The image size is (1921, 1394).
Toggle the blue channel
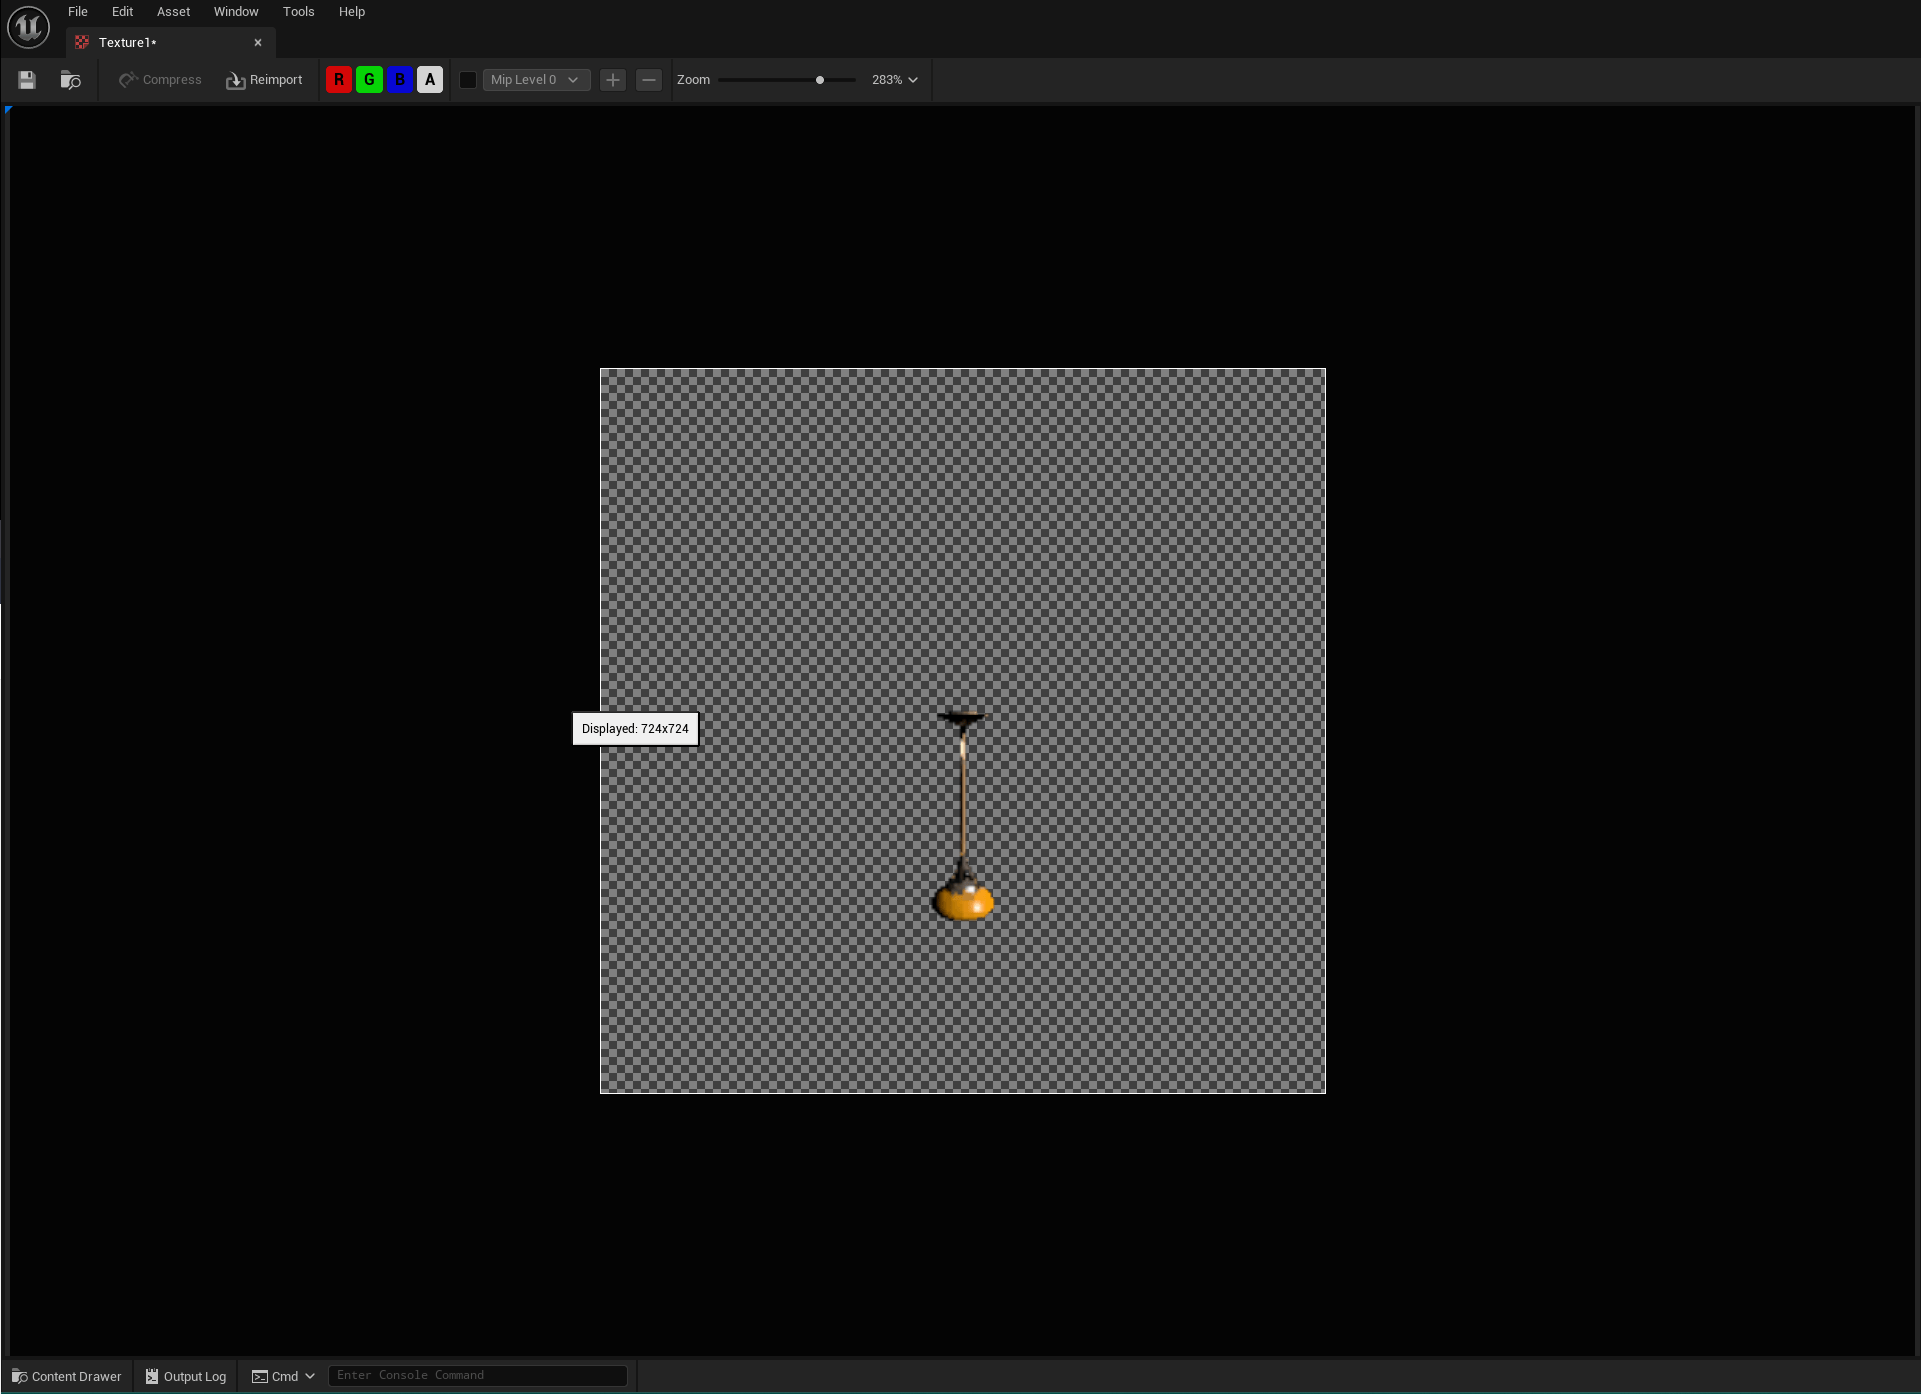click(400, 80)
